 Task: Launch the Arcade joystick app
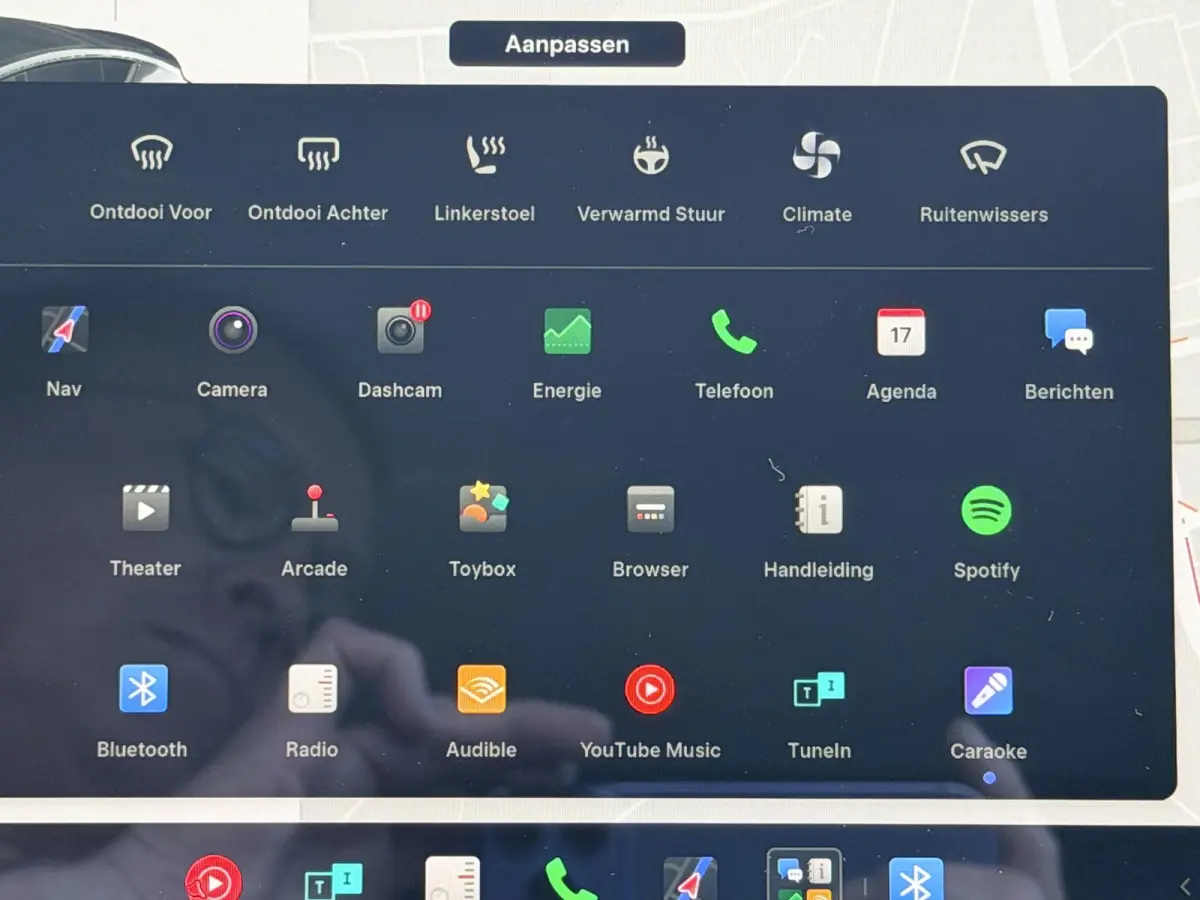(x=314, y=508)
